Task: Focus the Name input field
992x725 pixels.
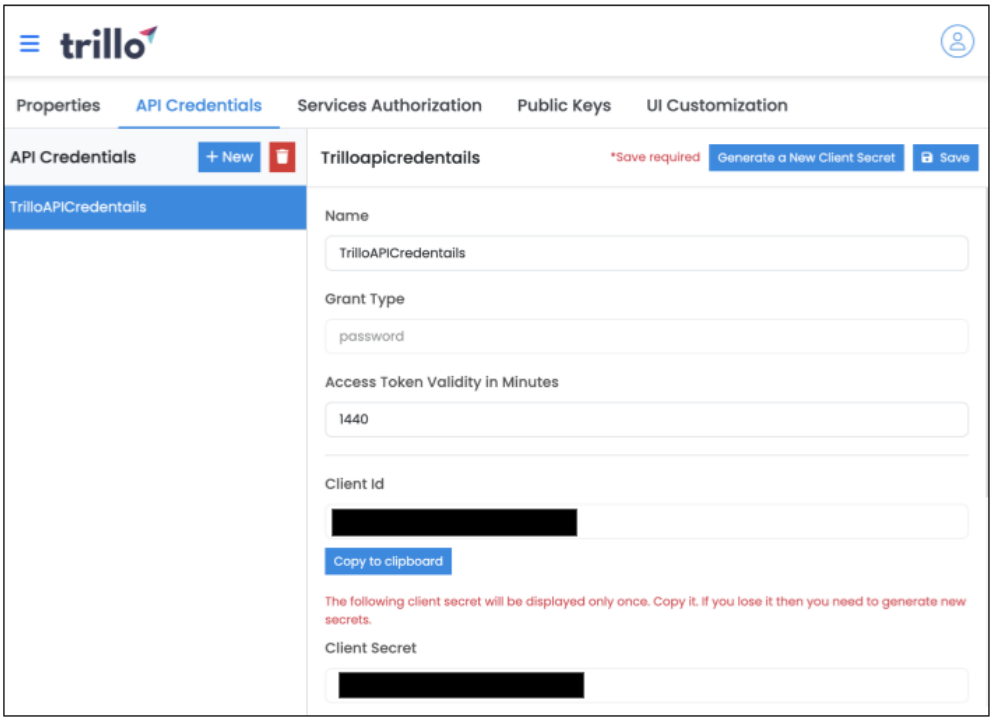Action: [646, 253]
